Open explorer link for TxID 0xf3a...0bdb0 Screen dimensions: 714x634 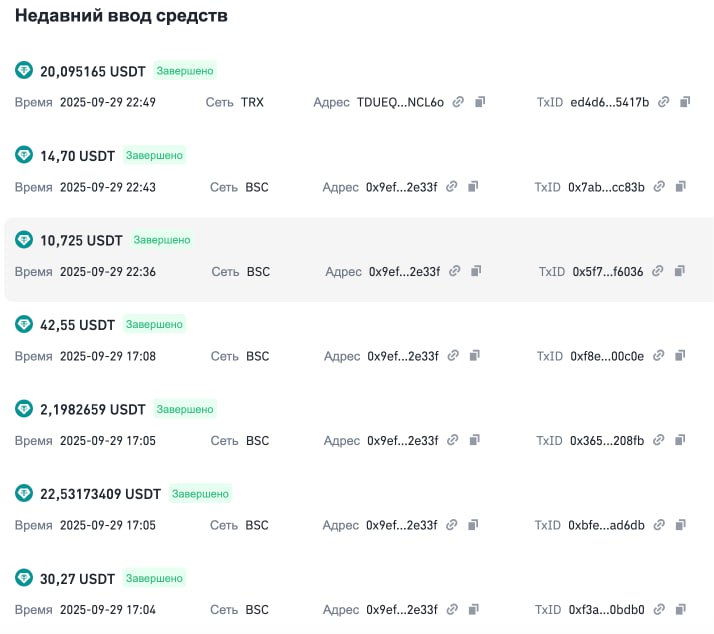click(658, 609)
